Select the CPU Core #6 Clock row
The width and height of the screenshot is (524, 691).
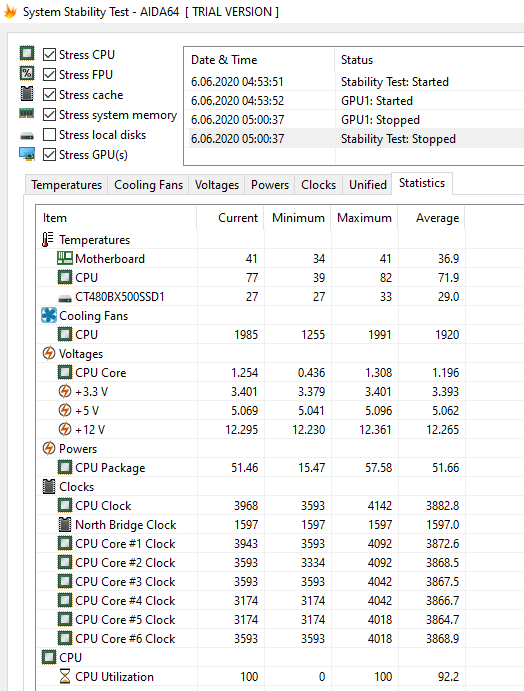(251, 638)
